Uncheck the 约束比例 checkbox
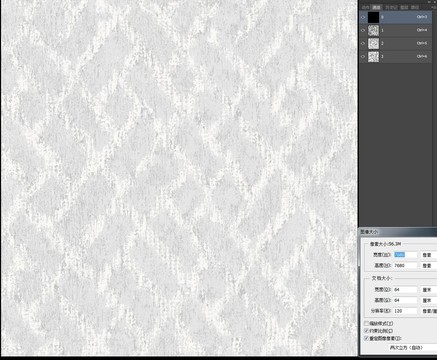This screenshot has height=360, width=437. pos(366,331)
